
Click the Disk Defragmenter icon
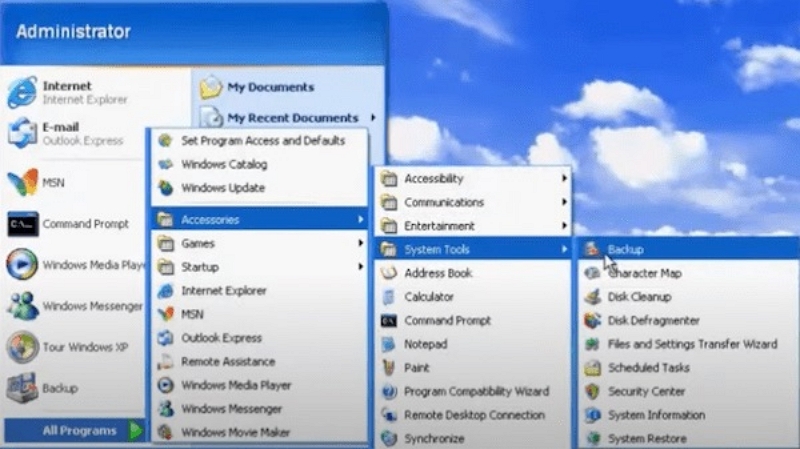coord(592,320)
